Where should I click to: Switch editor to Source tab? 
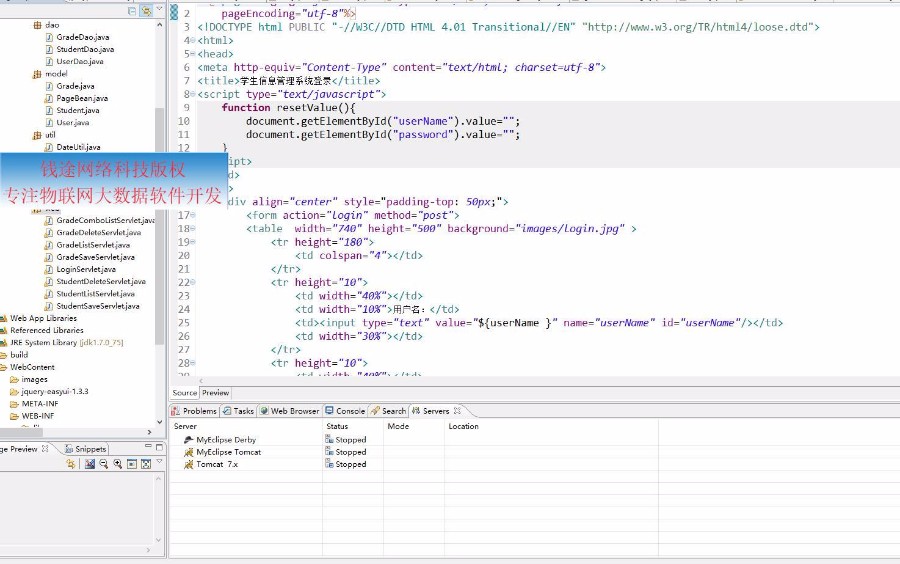pos(184,393)
